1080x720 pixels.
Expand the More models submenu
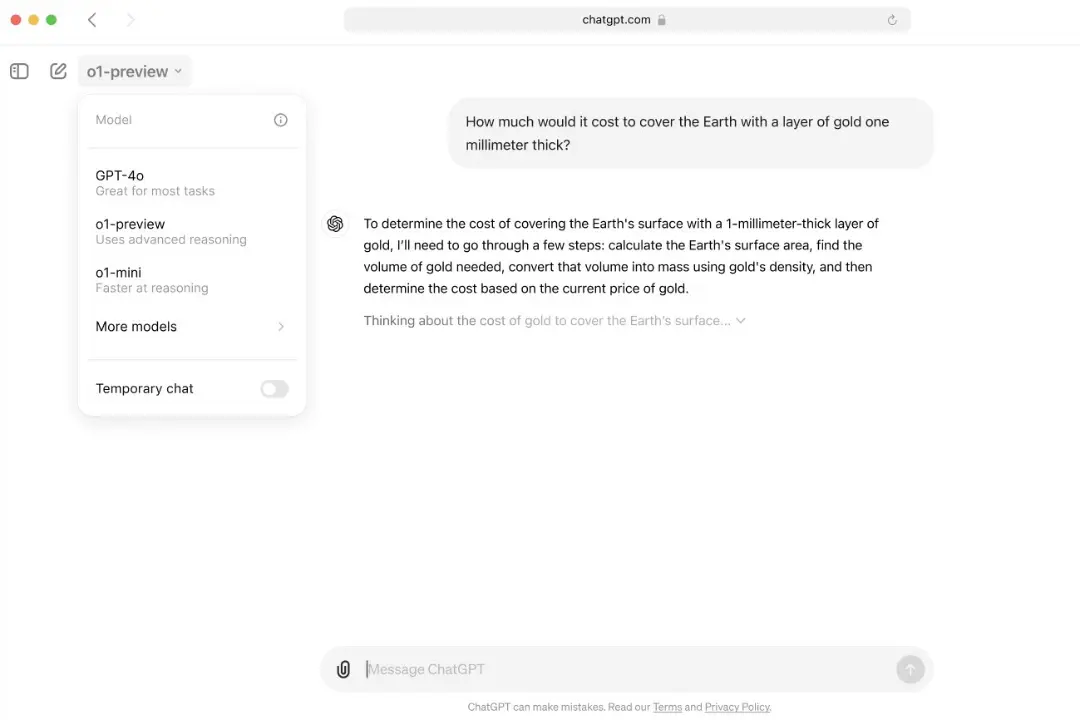(191, 327)
